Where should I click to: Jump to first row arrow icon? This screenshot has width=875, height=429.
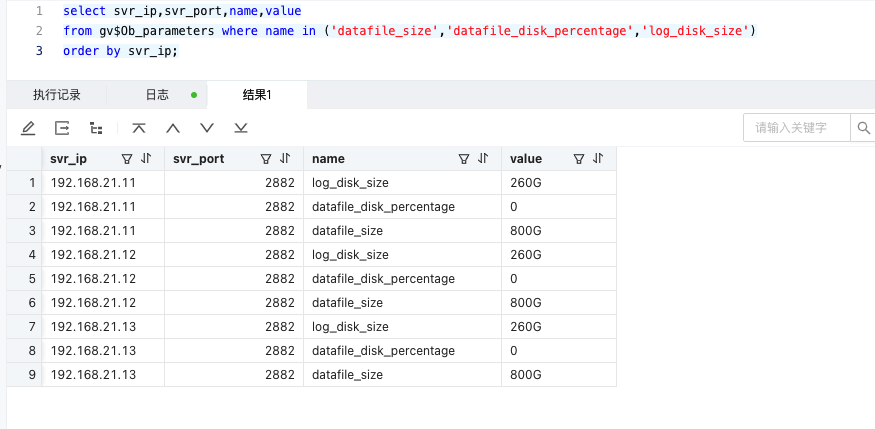[139, 128]
